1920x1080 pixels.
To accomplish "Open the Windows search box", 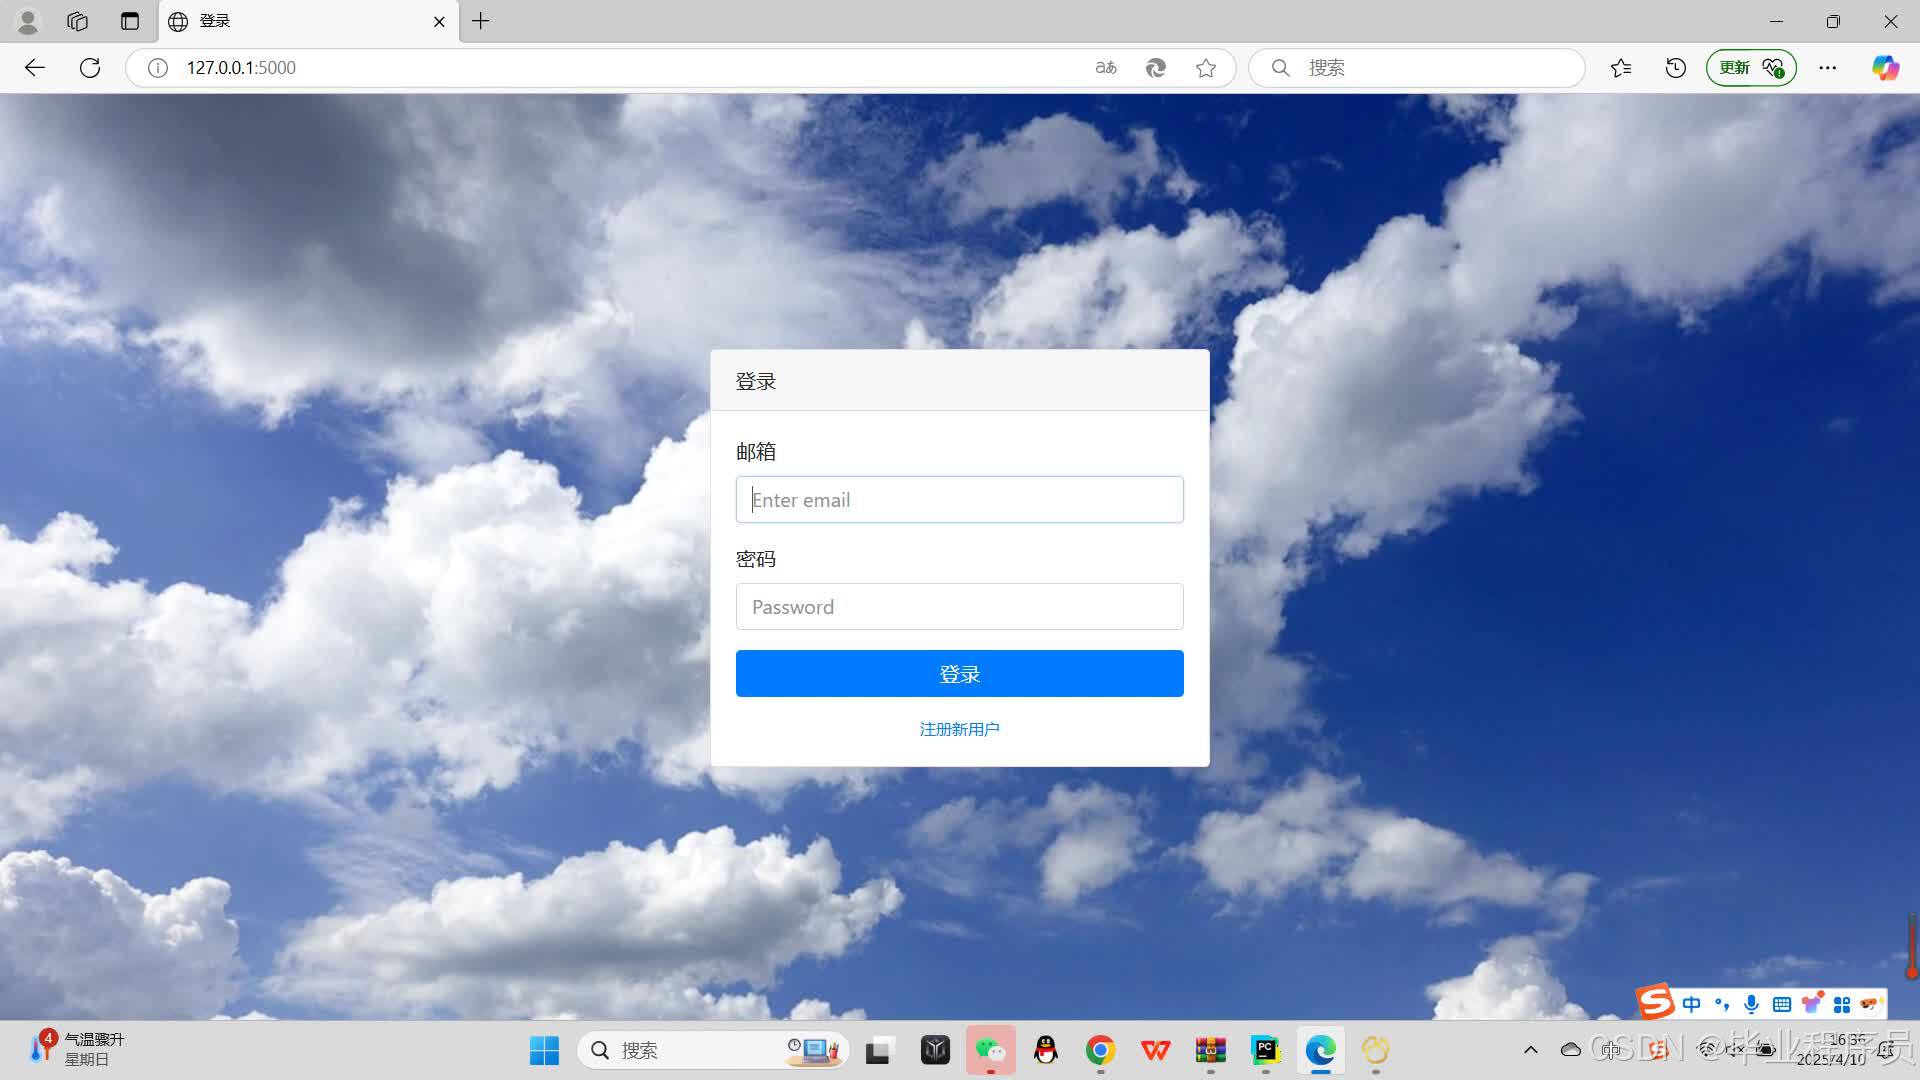I will pos(680,1050).
